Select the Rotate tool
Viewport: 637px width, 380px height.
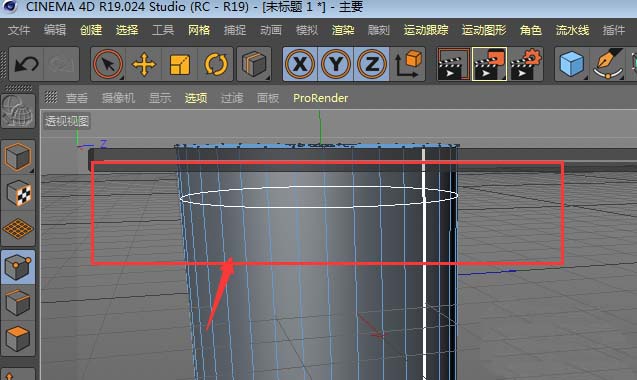(x=216, y=64)
